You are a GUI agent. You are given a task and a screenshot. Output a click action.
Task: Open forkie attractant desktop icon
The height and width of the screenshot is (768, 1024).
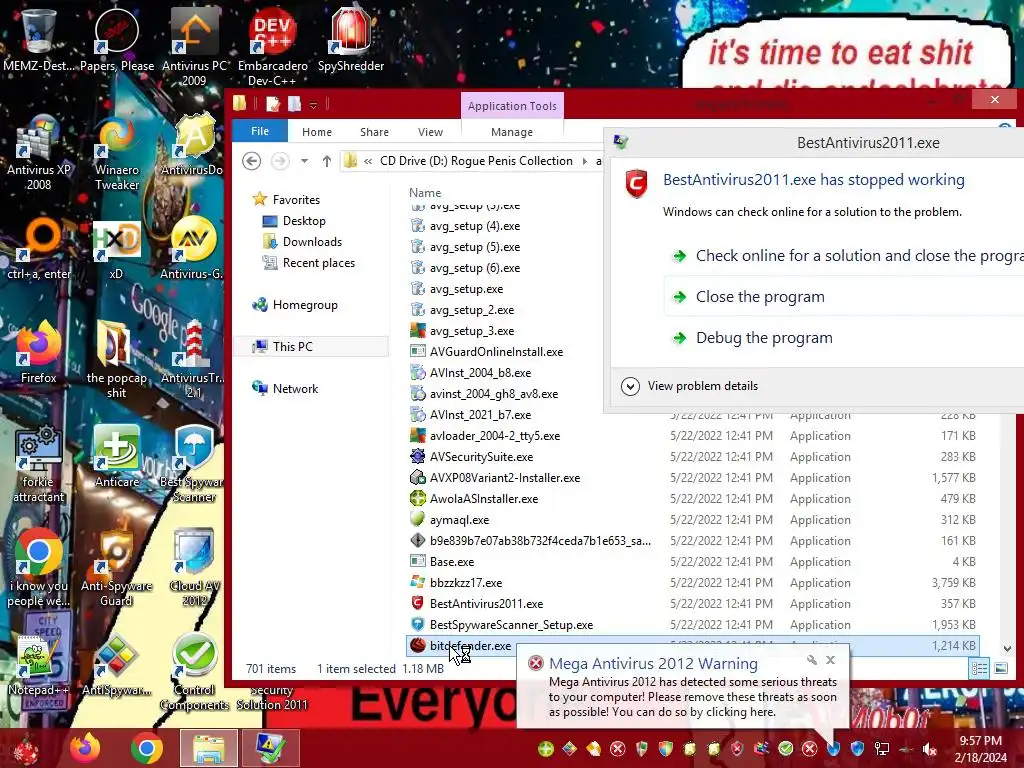point(39,464)
